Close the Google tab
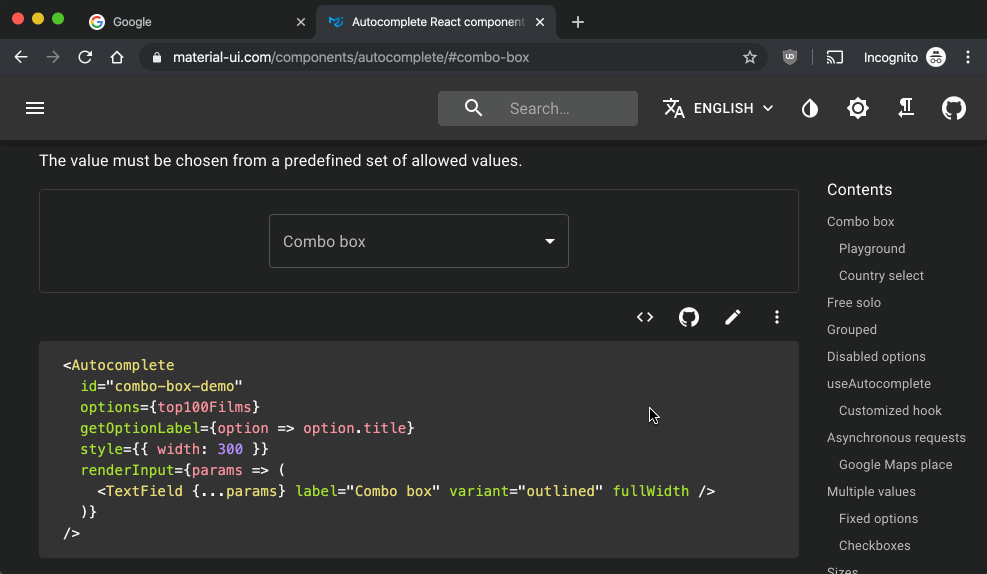 pyautogui.click(x=301, y=22)
